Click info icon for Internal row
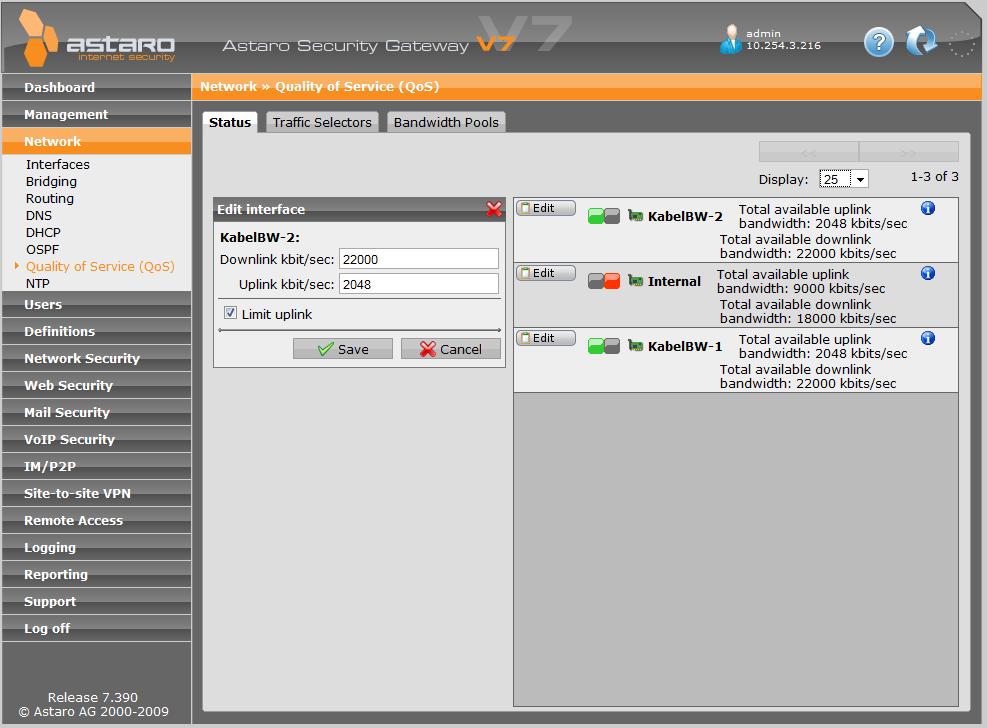This screenshot has height=728, width=987. point(928,273)
